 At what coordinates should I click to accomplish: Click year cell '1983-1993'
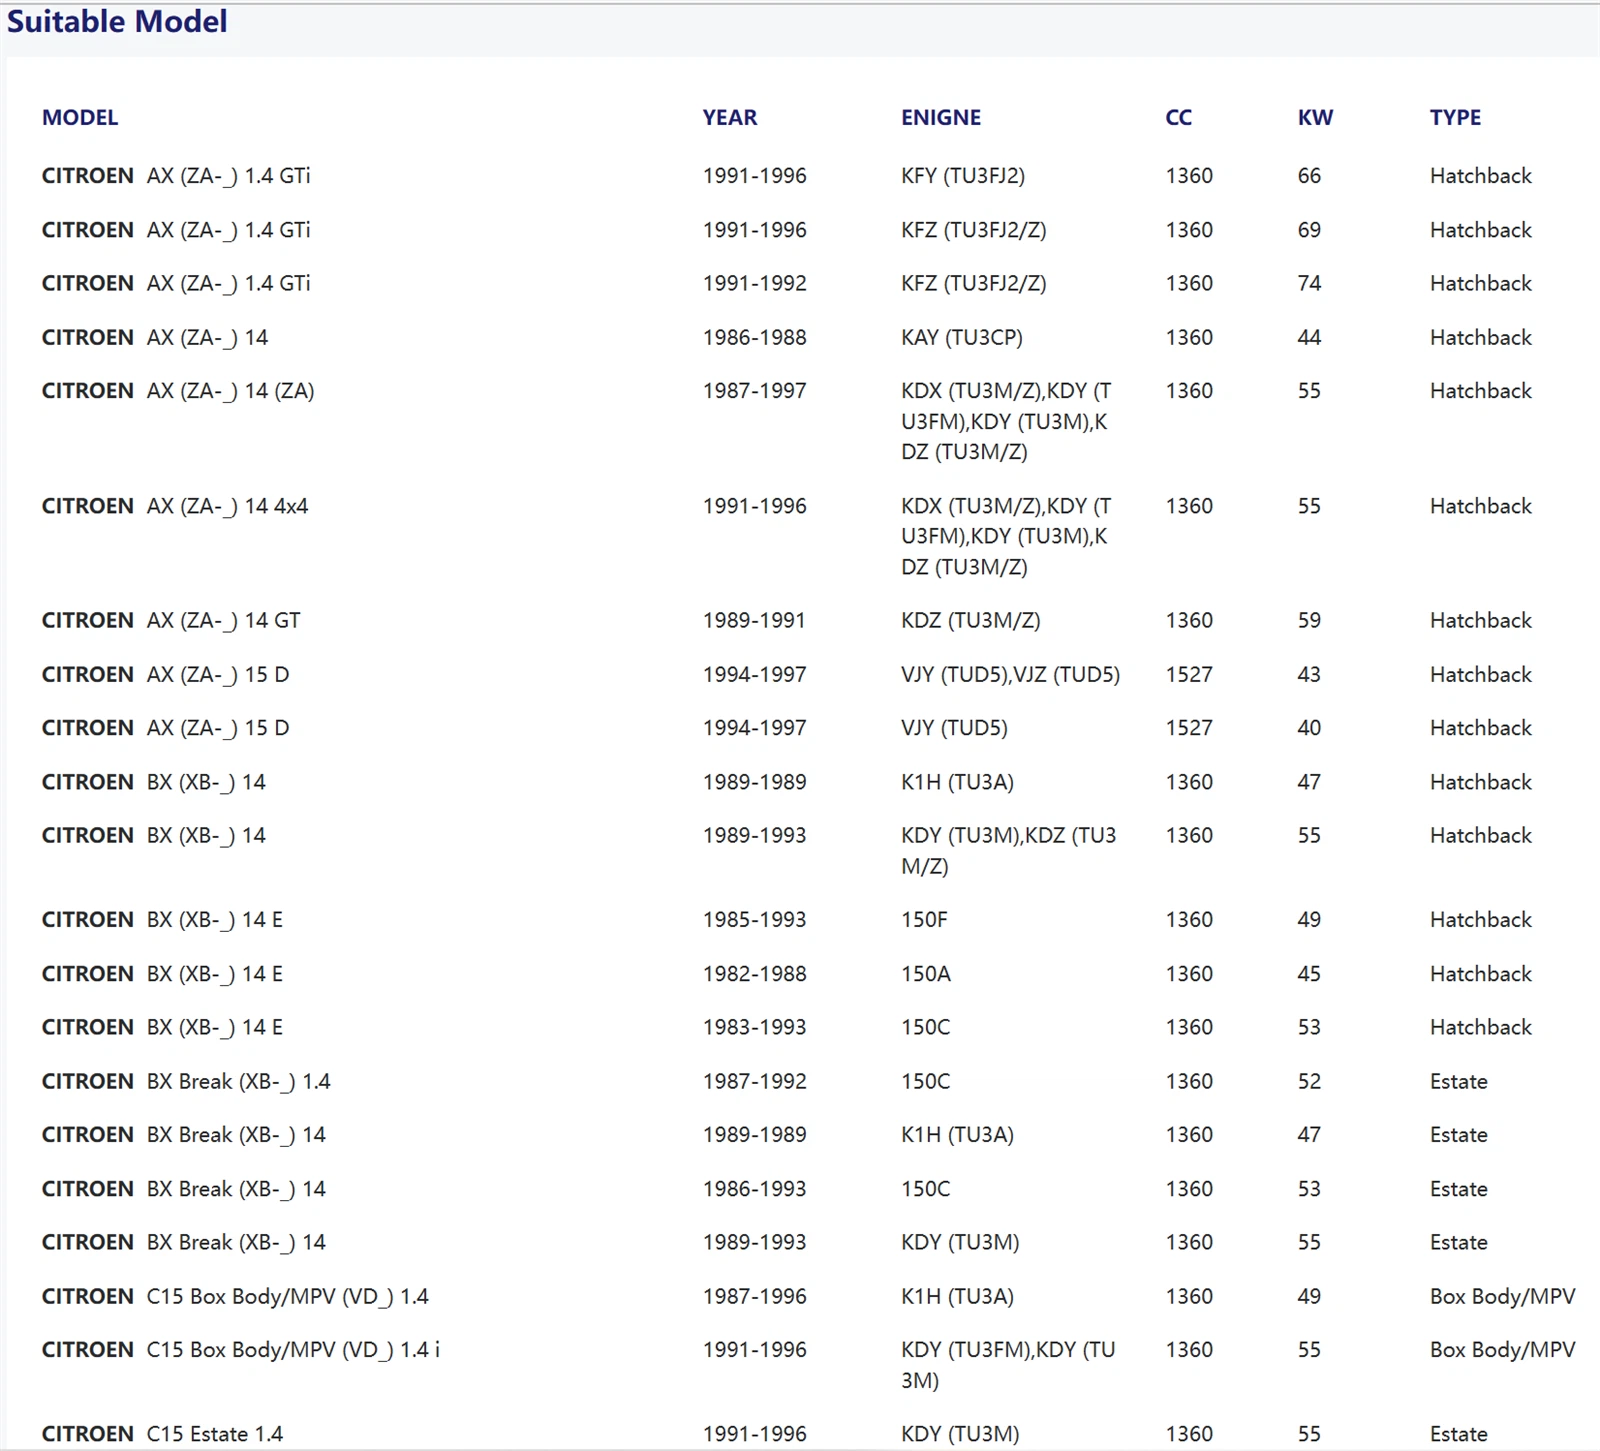pos(755,1027)
